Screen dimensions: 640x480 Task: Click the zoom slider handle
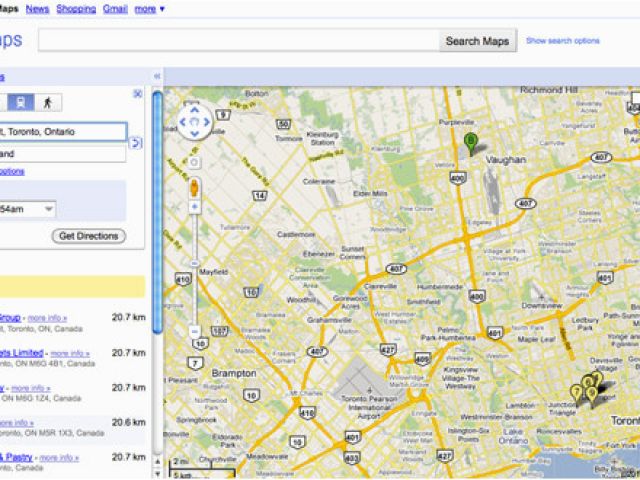(x=195, y=263)
